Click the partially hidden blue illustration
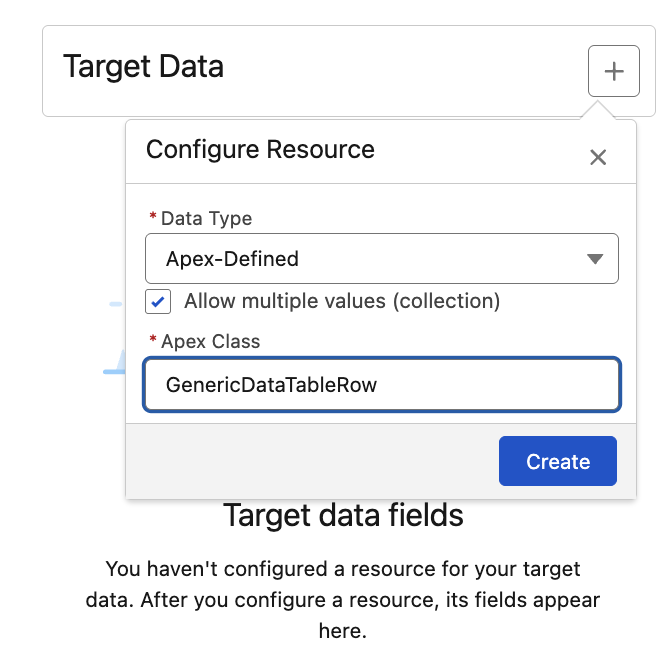This screenshot has width=672, height=666. pos(115,339)
